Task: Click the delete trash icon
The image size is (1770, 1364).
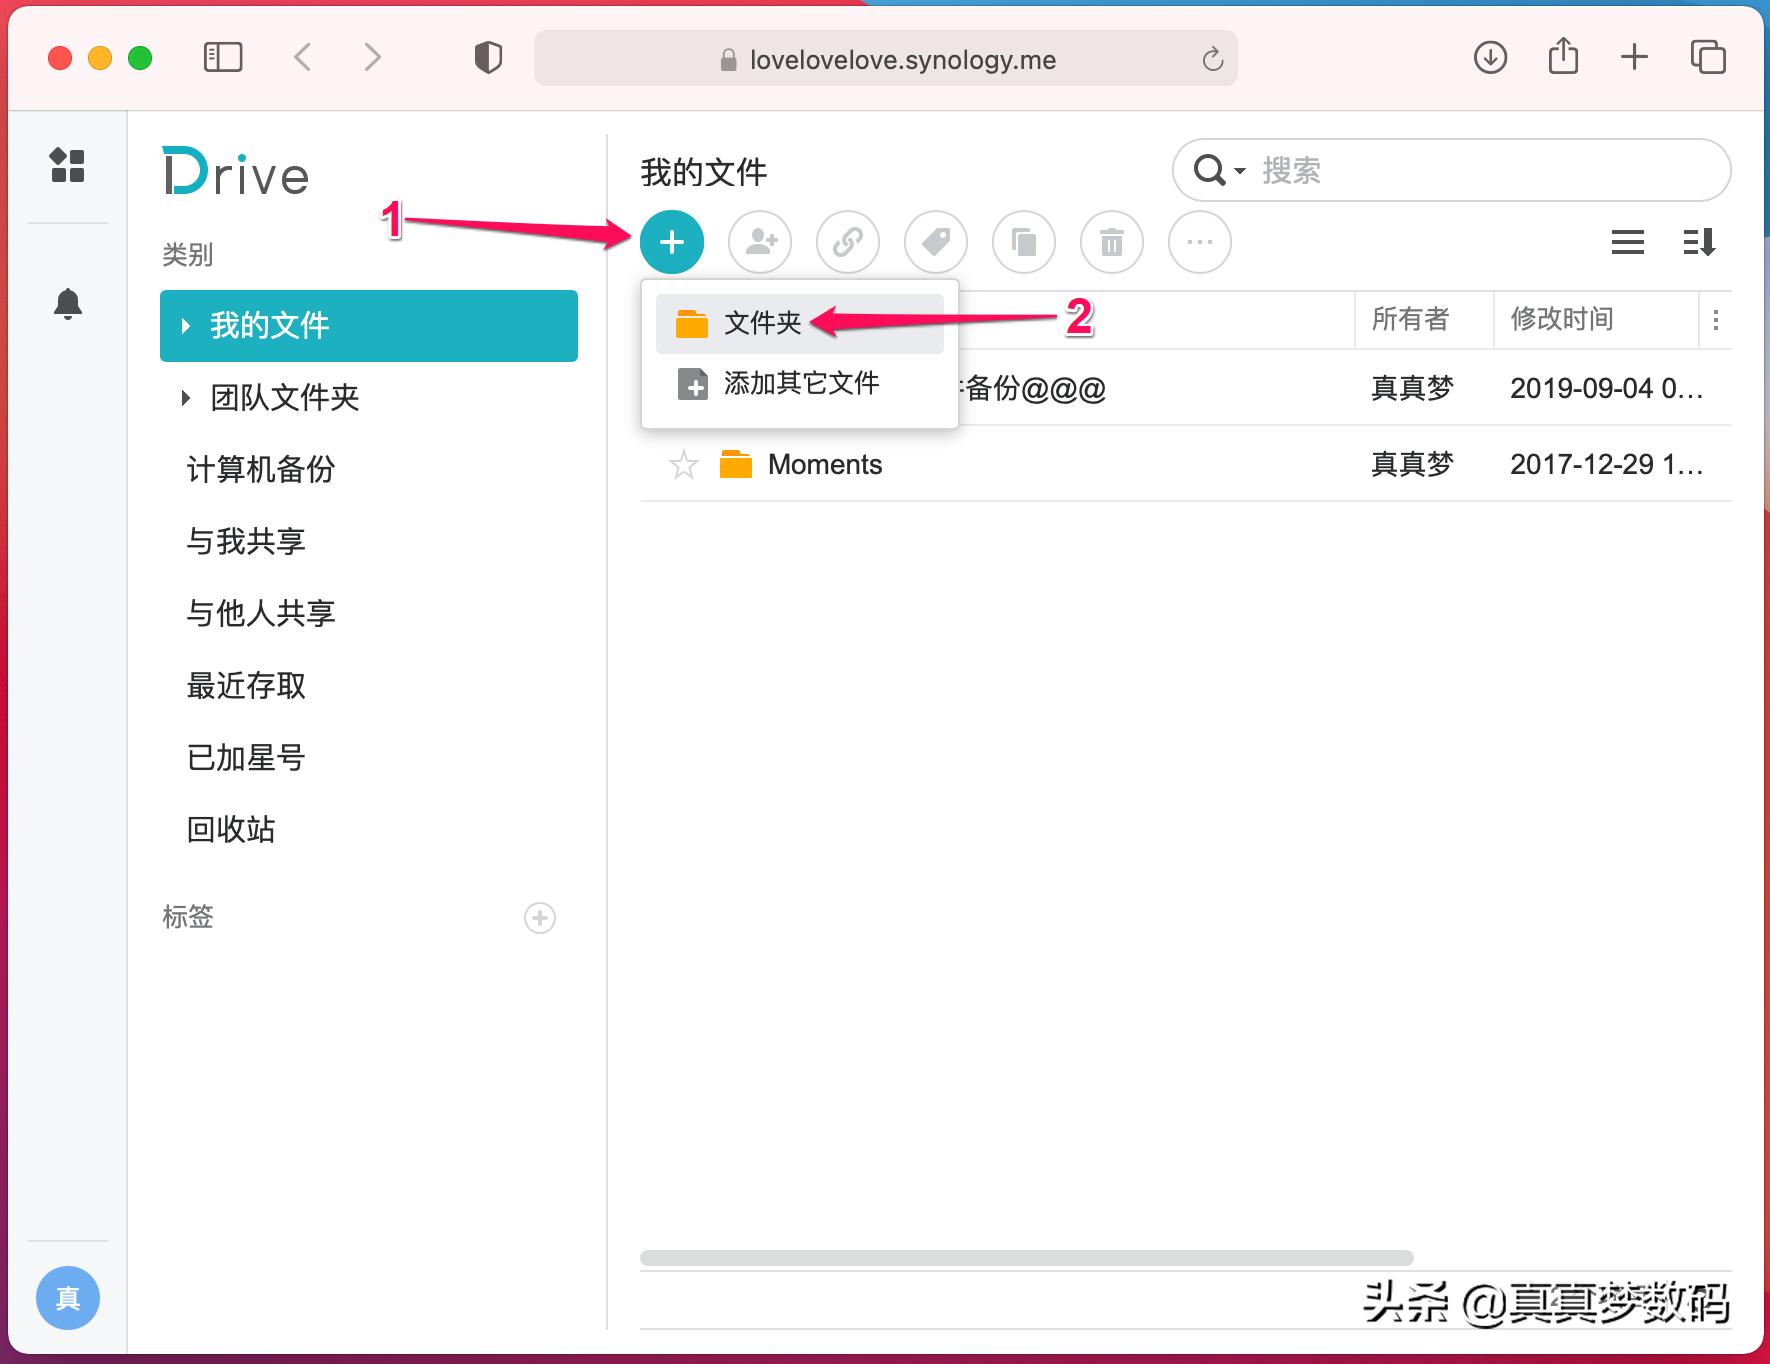Action: pyautogui.click(x=1111, y=242)
